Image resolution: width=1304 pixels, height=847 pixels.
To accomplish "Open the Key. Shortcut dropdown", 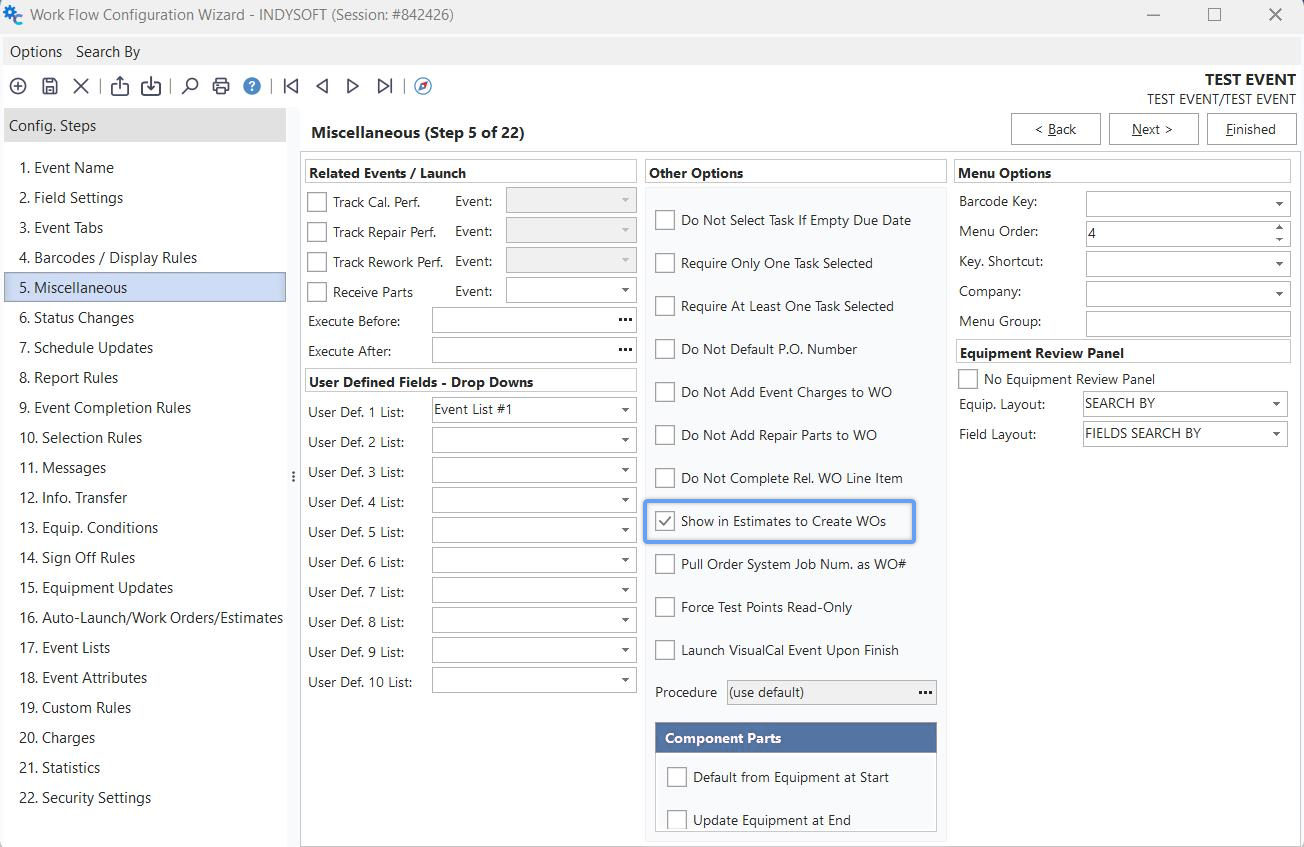I will click(1279, 264).
